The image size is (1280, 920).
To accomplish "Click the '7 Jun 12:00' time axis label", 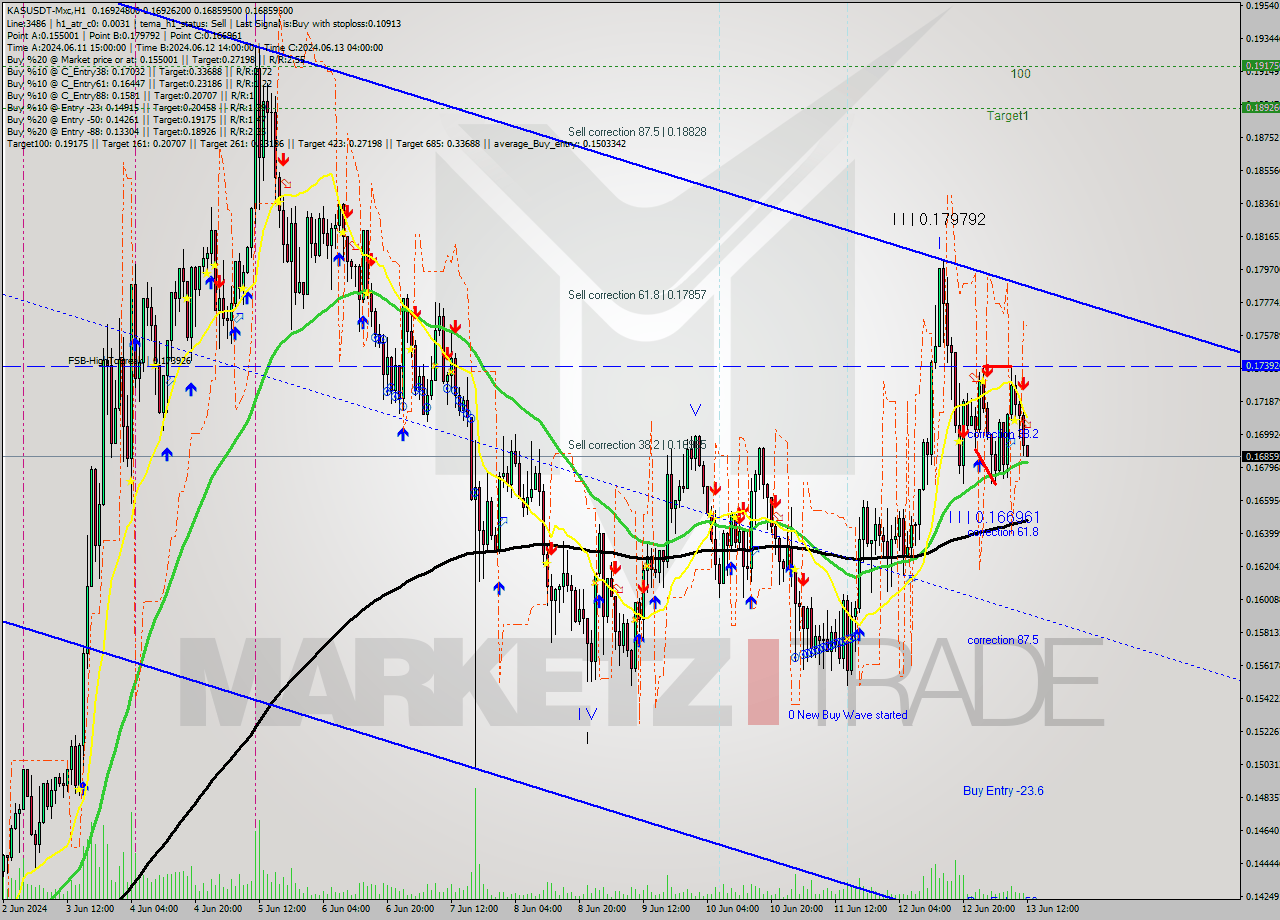I will point(473,909).
